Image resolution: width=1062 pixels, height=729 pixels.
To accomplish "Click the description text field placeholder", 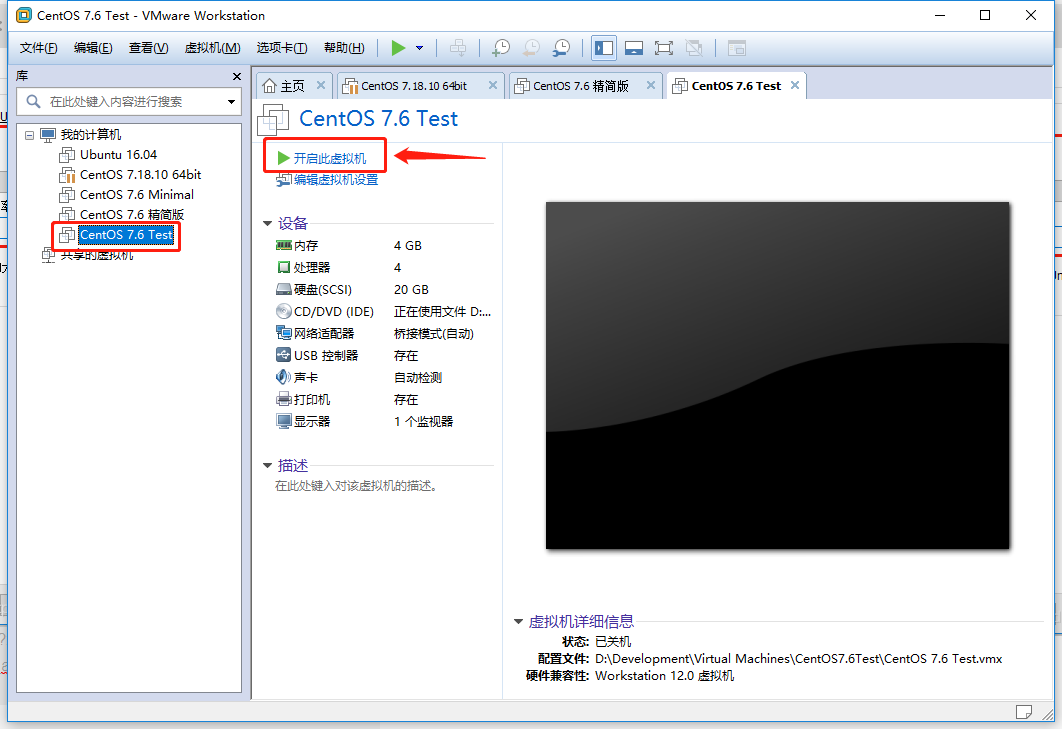I will (x=356, y=486).
